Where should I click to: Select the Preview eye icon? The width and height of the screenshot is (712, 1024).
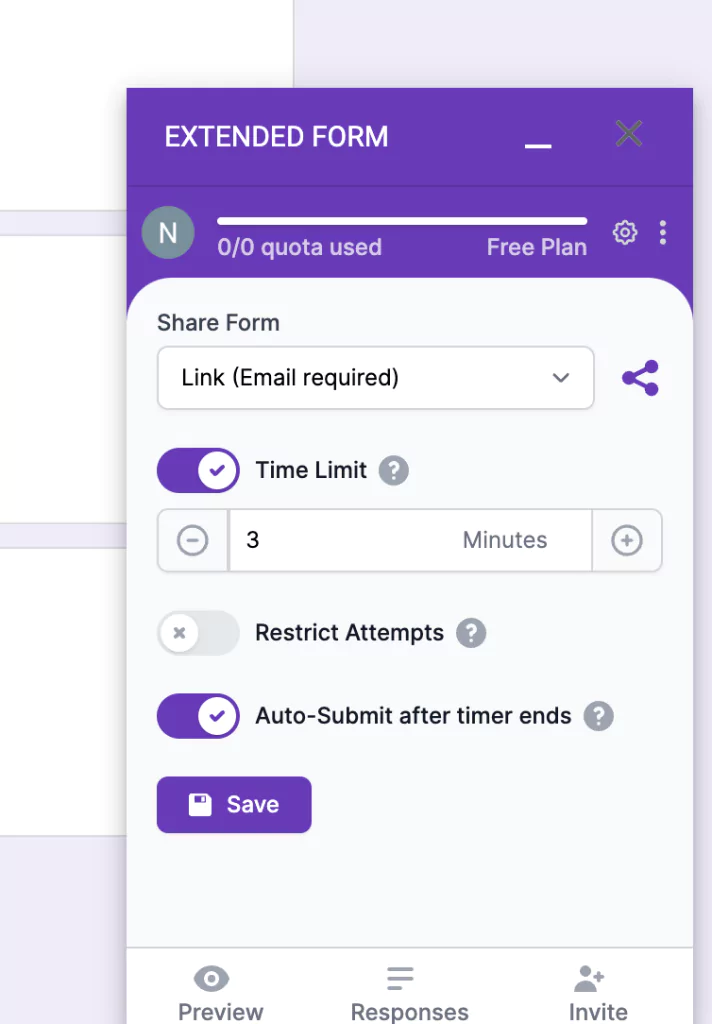pos(210,978)
